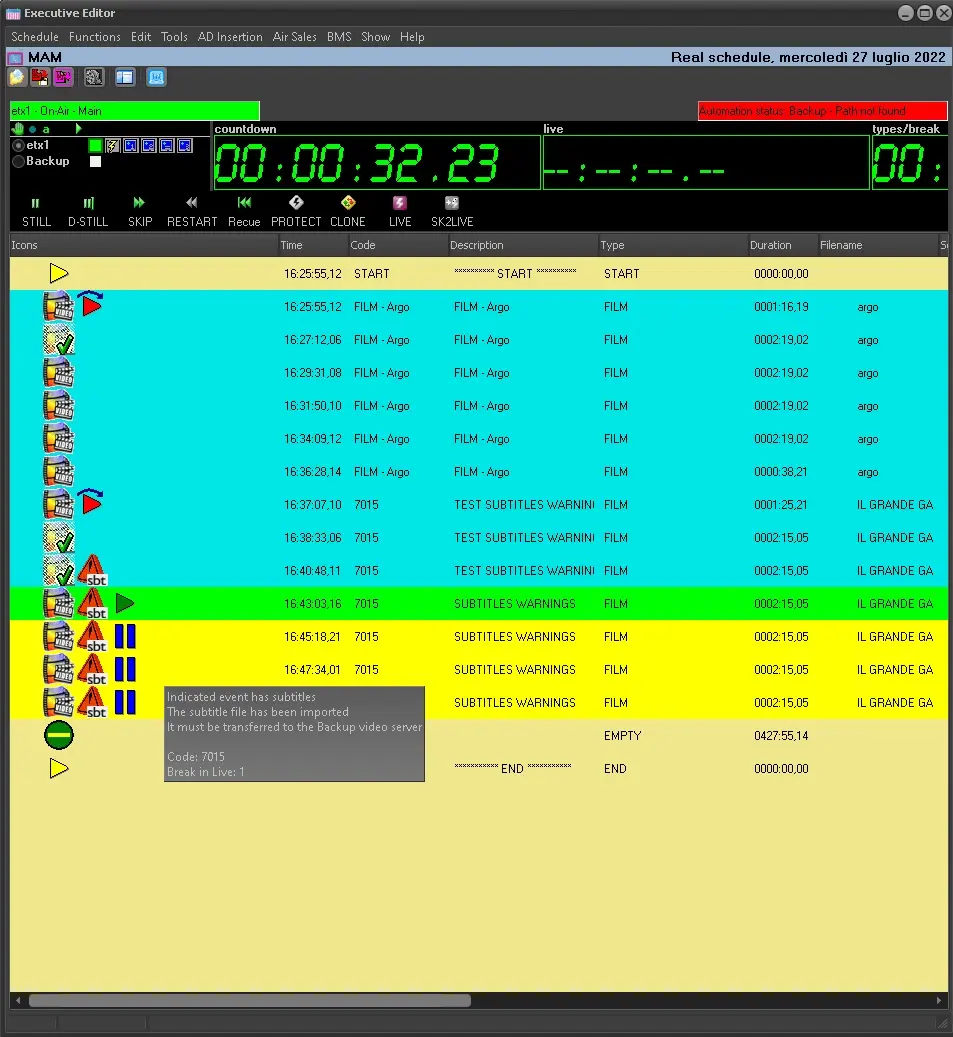The height and width of the screenshot is (1037, 953).
Task: Sort by the Description column header
Action: pos(477,245)
